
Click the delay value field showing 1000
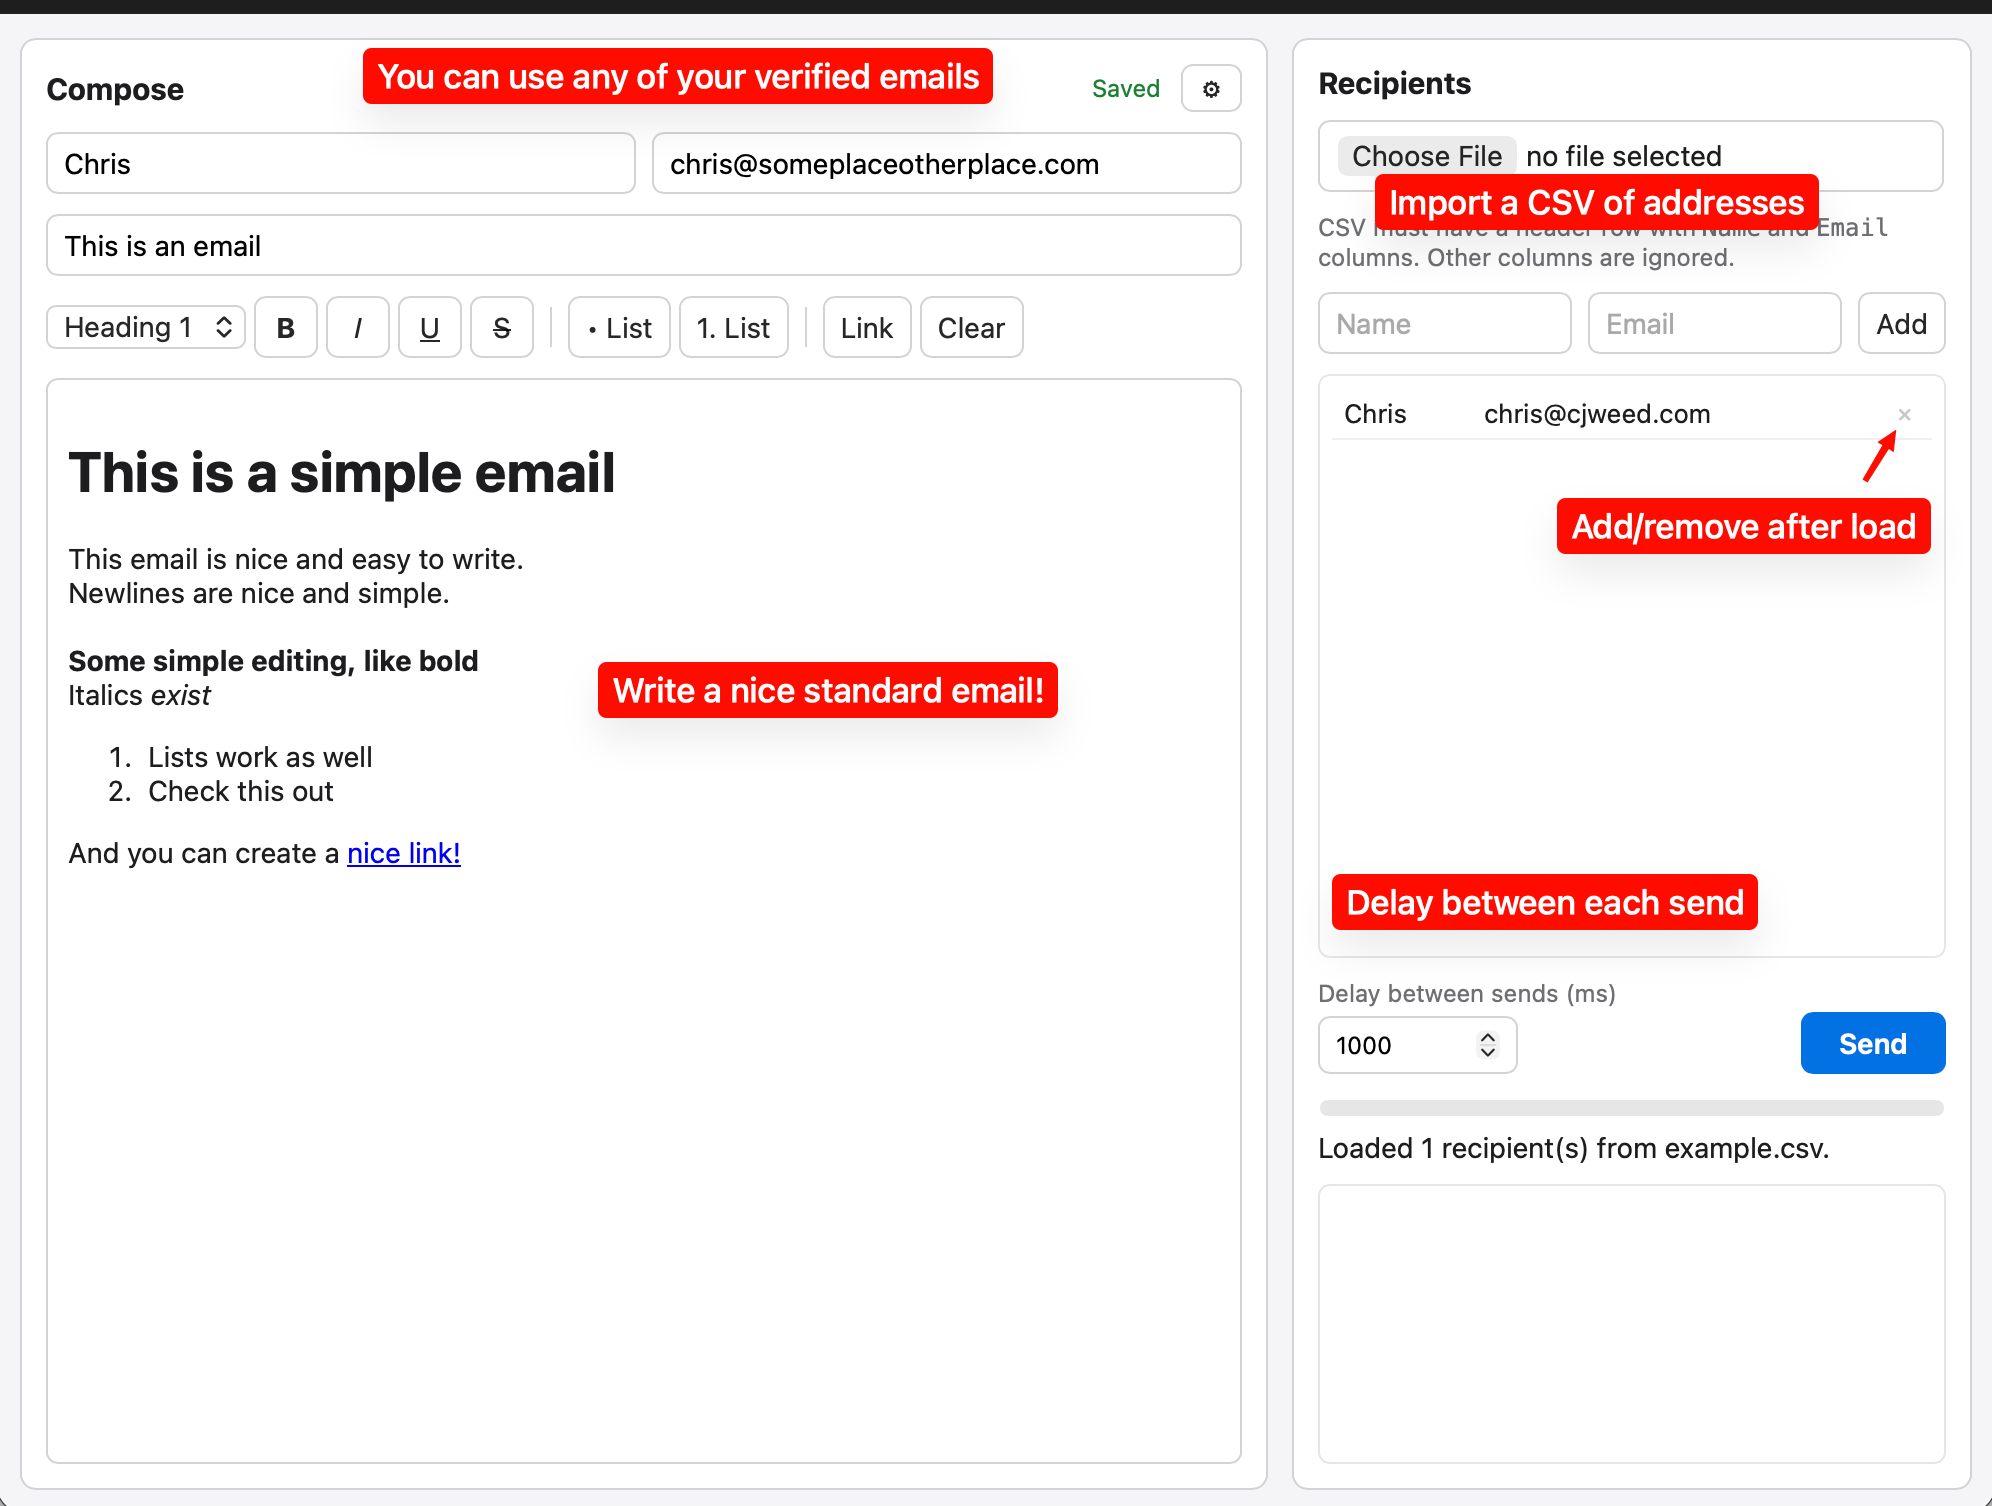coord(1418,1045)
